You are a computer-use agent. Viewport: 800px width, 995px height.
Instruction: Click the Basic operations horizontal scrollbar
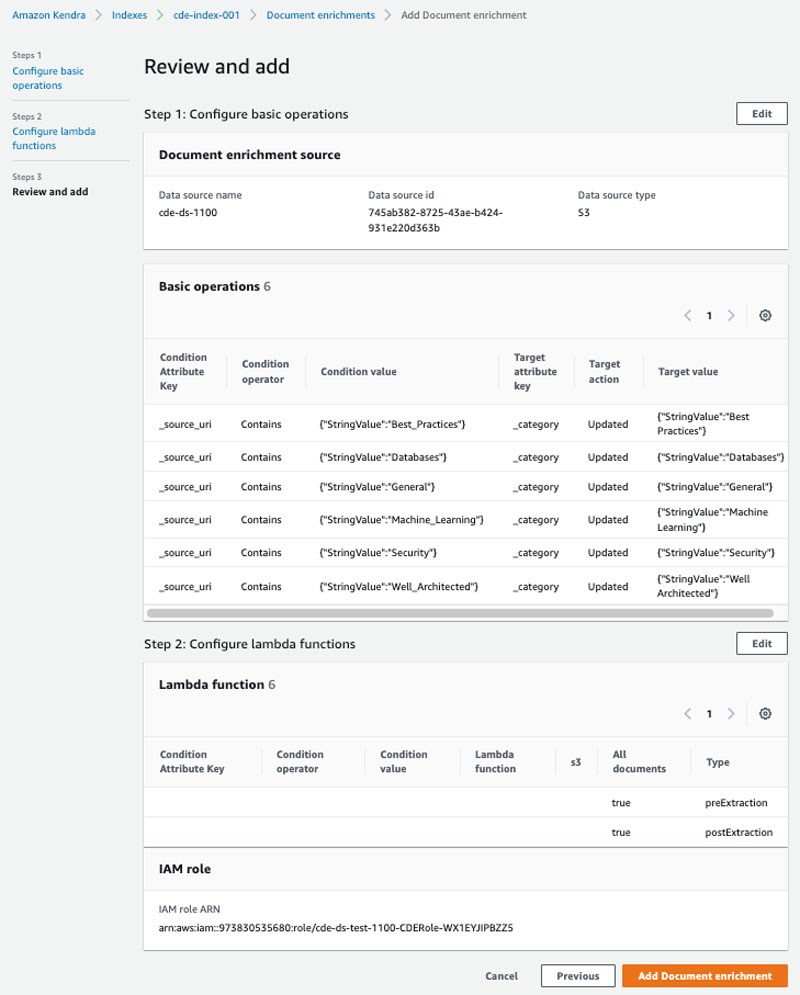click(460, 613)
